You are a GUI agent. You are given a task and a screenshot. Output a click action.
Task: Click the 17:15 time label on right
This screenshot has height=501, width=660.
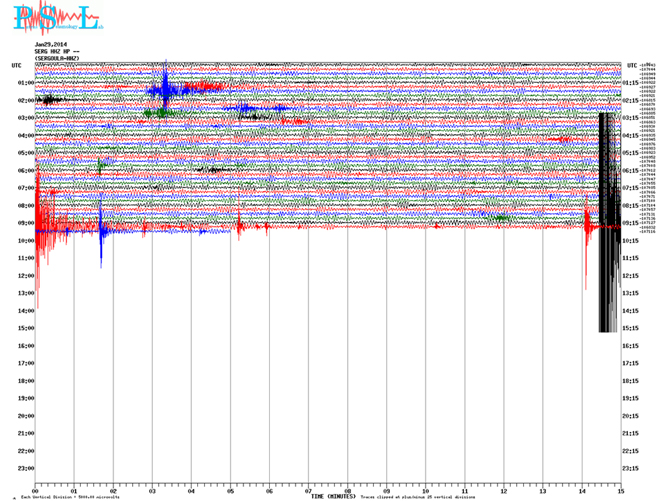[x=631, y=363]
